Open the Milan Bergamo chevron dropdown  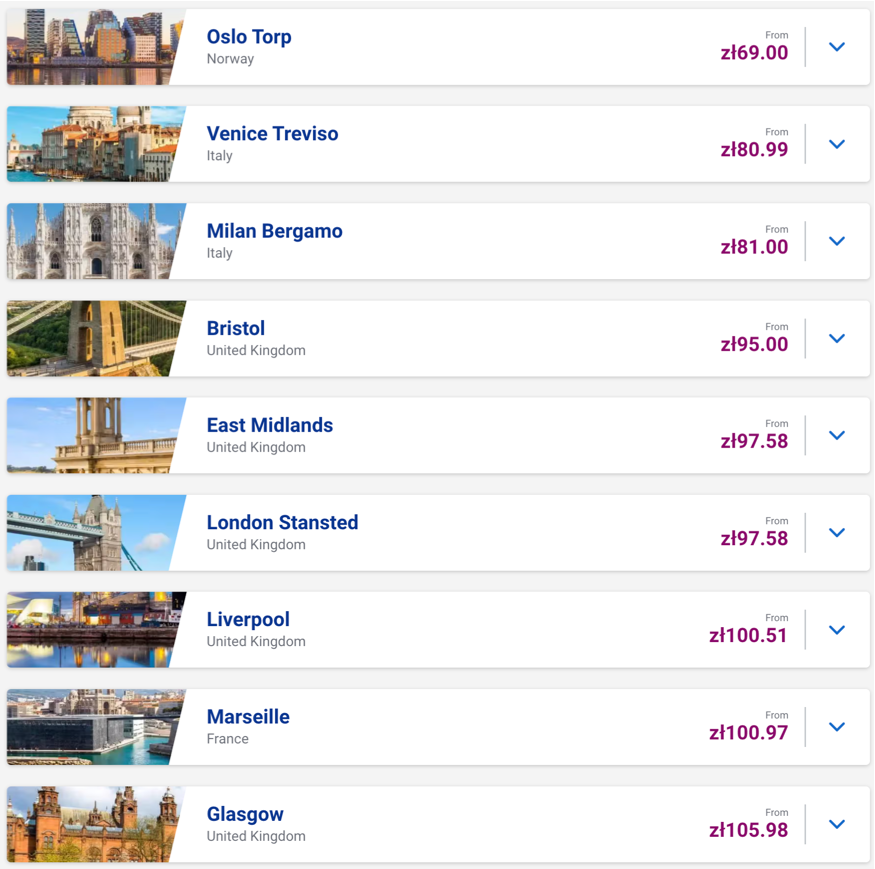coord(837,241)
